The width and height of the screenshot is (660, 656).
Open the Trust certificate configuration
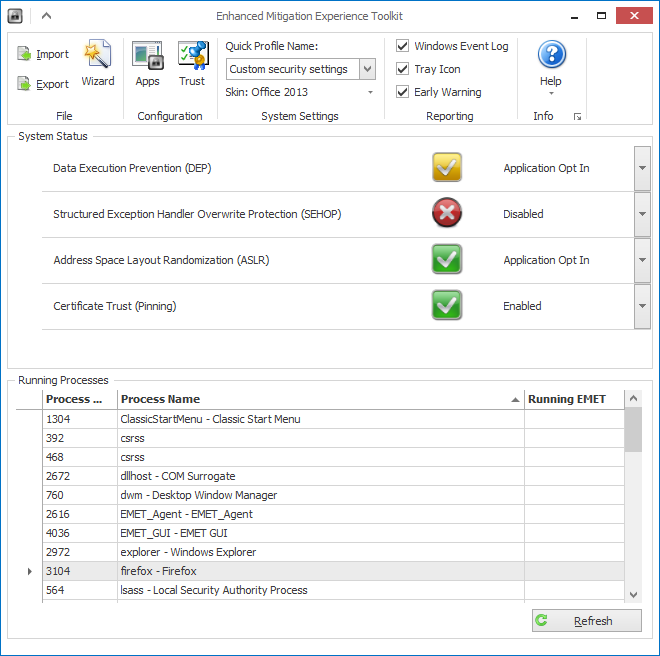tap(192, 63)
